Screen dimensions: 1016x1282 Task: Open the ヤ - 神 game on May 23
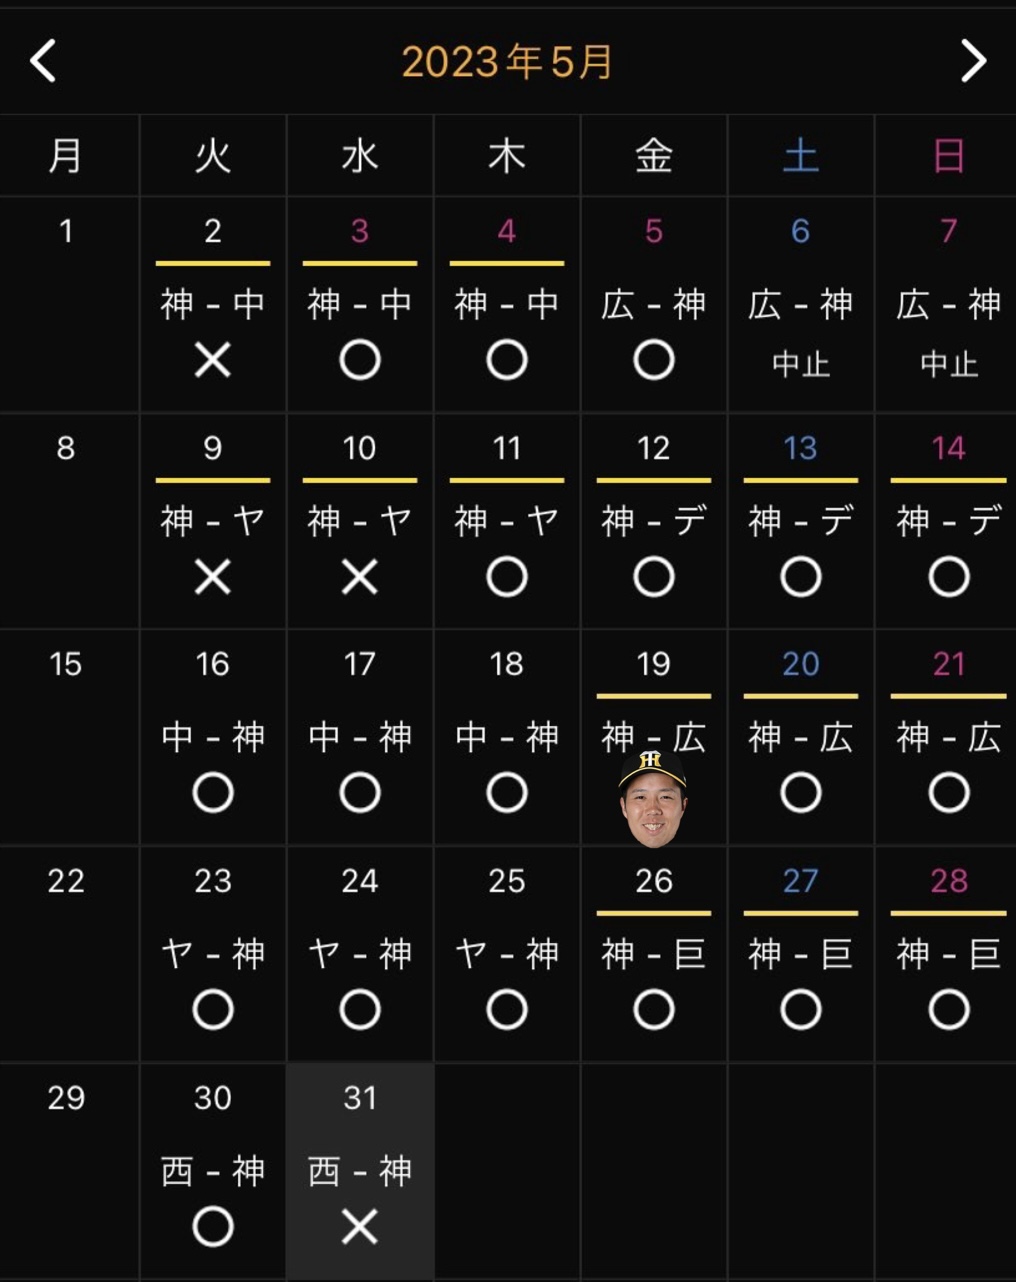coord(213,954)
